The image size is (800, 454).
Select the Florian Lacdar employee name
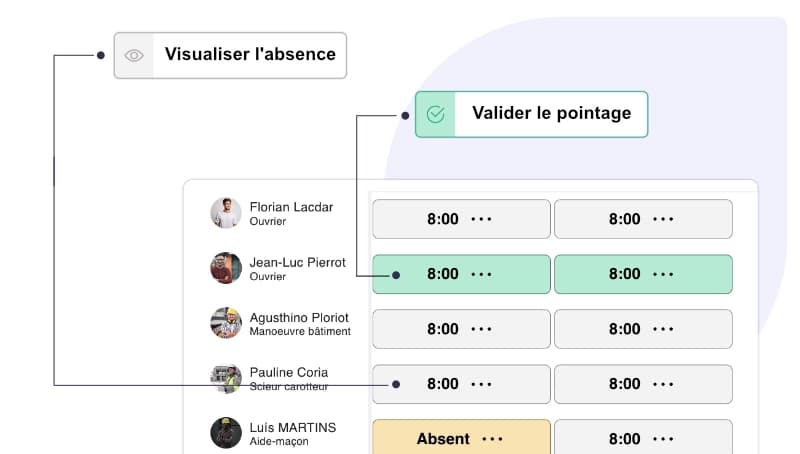point(291,207)
